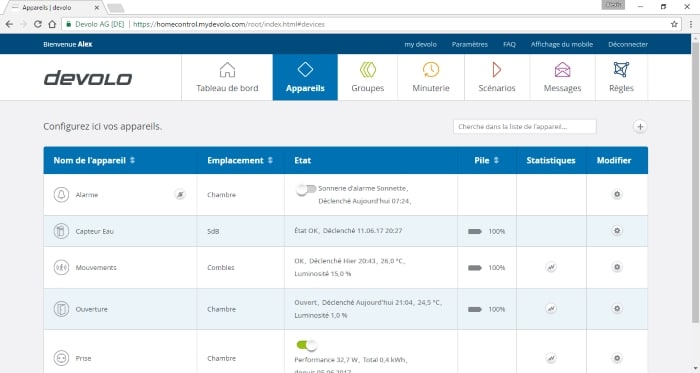
Task: Click the Bienvenue Alex greeting
Action: (68, 44)
